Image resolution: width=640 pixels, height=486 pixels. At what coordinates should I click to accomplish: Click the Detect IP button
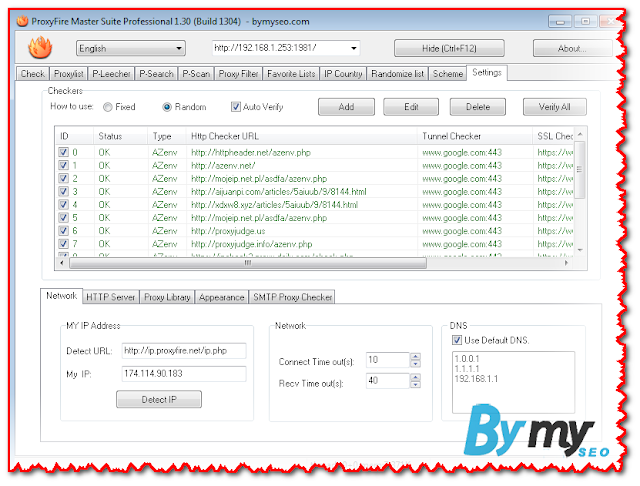(159, 399)
